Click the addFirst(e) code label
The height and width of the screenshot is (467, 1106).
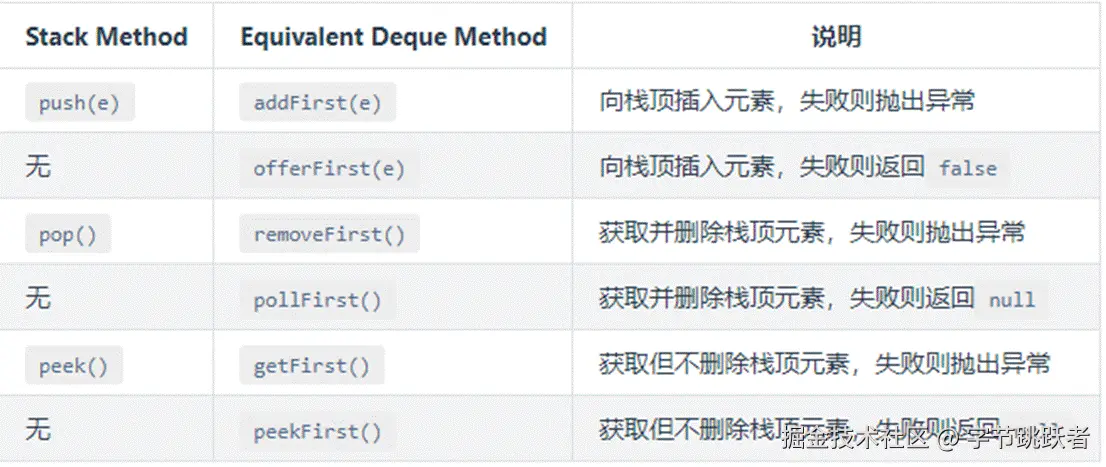coord(317,103)
